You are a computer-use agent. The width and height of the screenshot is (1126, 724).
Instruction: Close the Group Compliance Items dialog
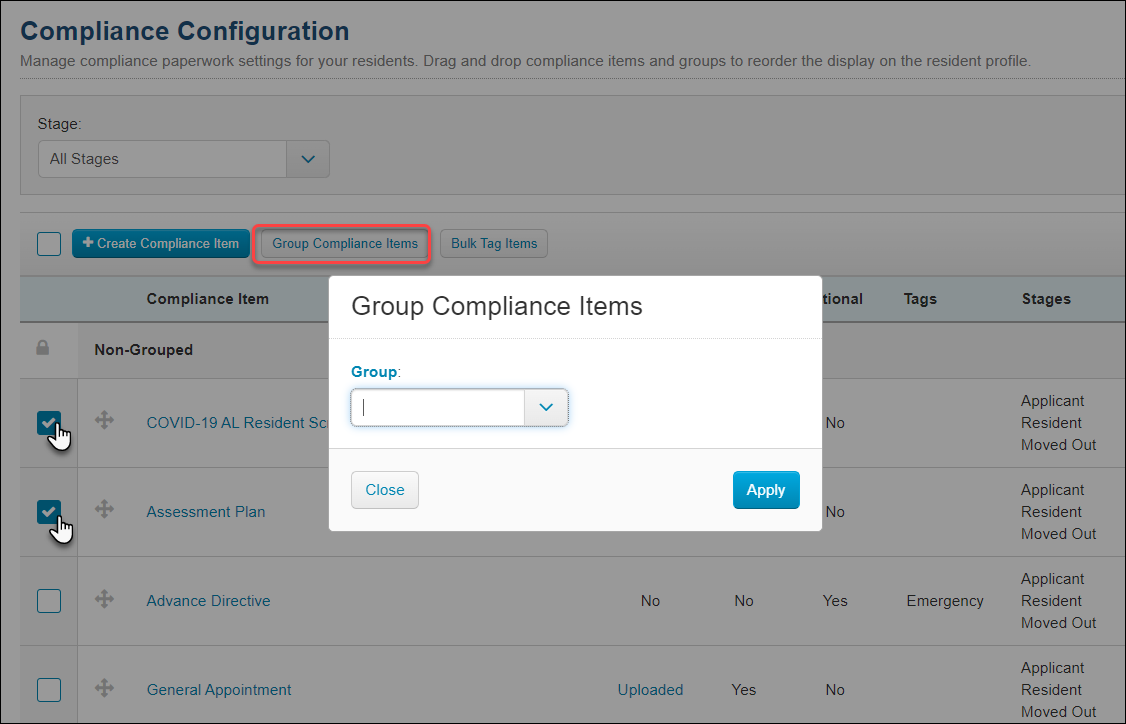coord(385,490)
